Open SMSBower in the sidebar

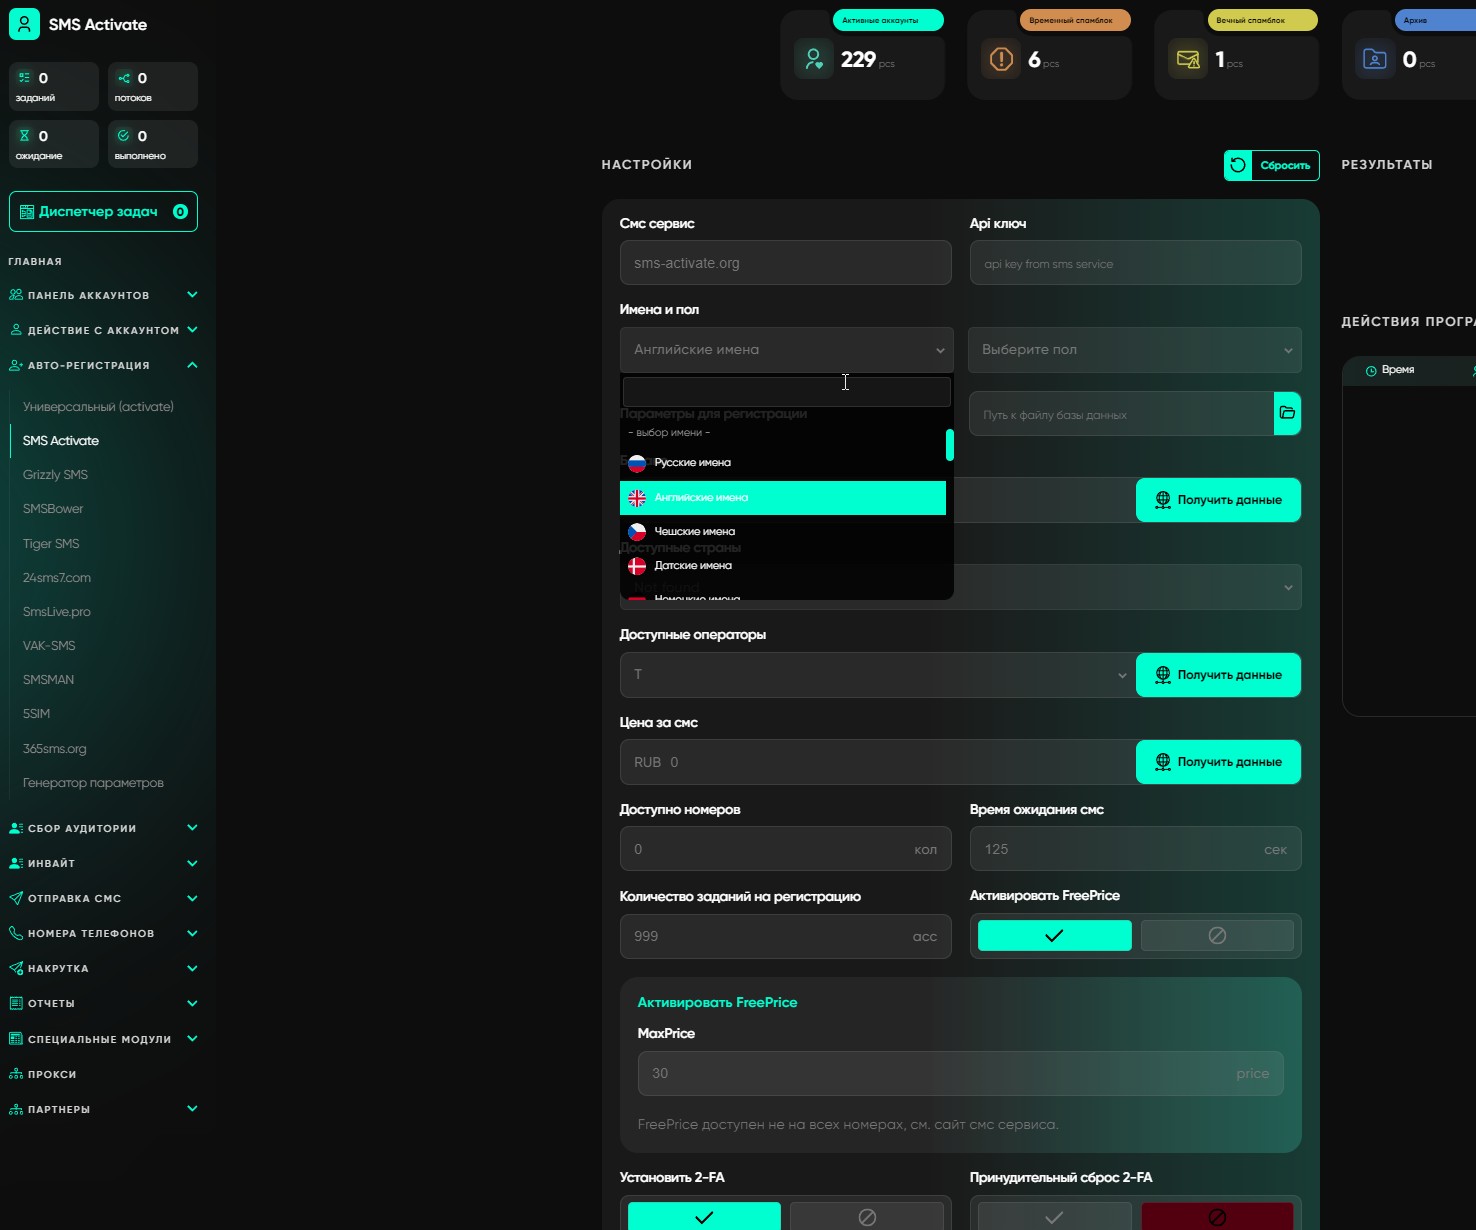[x=53, y=509]
